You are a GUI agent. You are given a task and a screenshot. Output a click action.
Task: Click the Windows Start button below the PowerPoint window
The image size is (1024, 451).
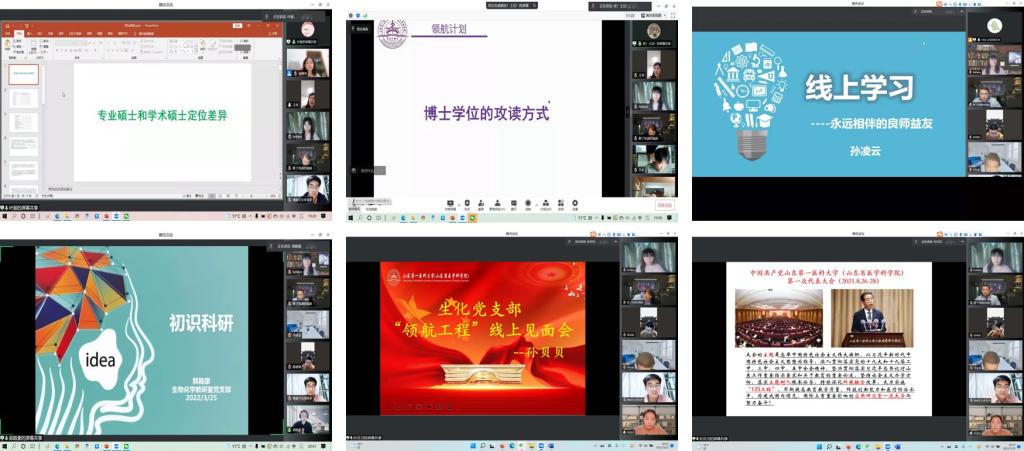pyautogui.click(x=5, y=216)
